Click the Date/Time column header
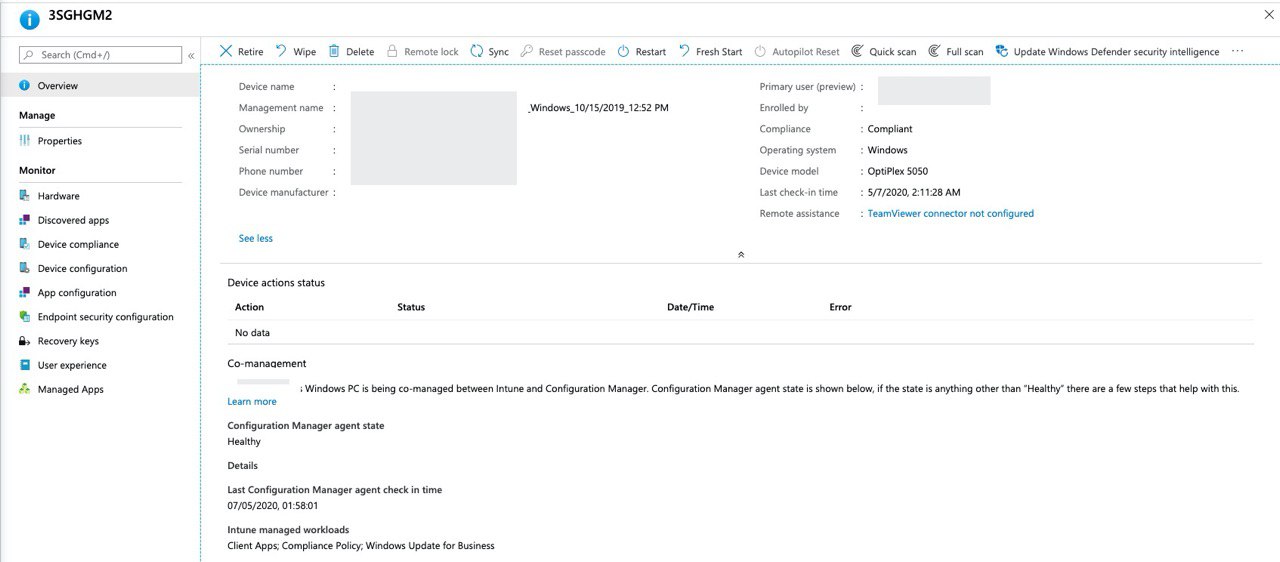The width and height of the screenshot is (1280, 562). coord(691,307)
